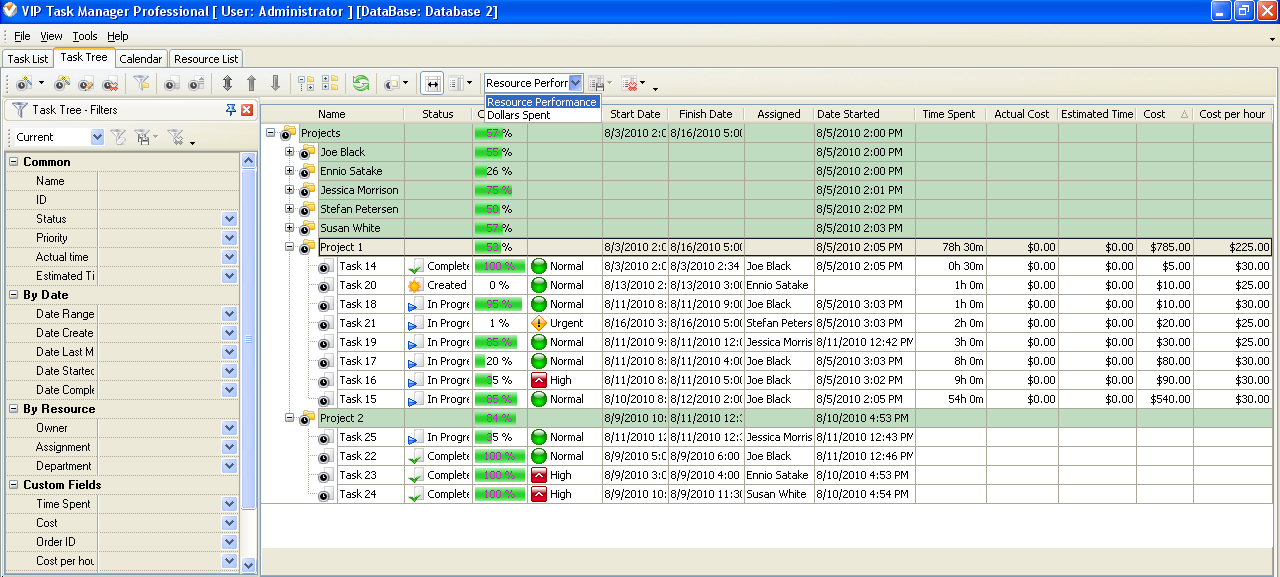Collapse the Project 1 tree node

[290, 247]
